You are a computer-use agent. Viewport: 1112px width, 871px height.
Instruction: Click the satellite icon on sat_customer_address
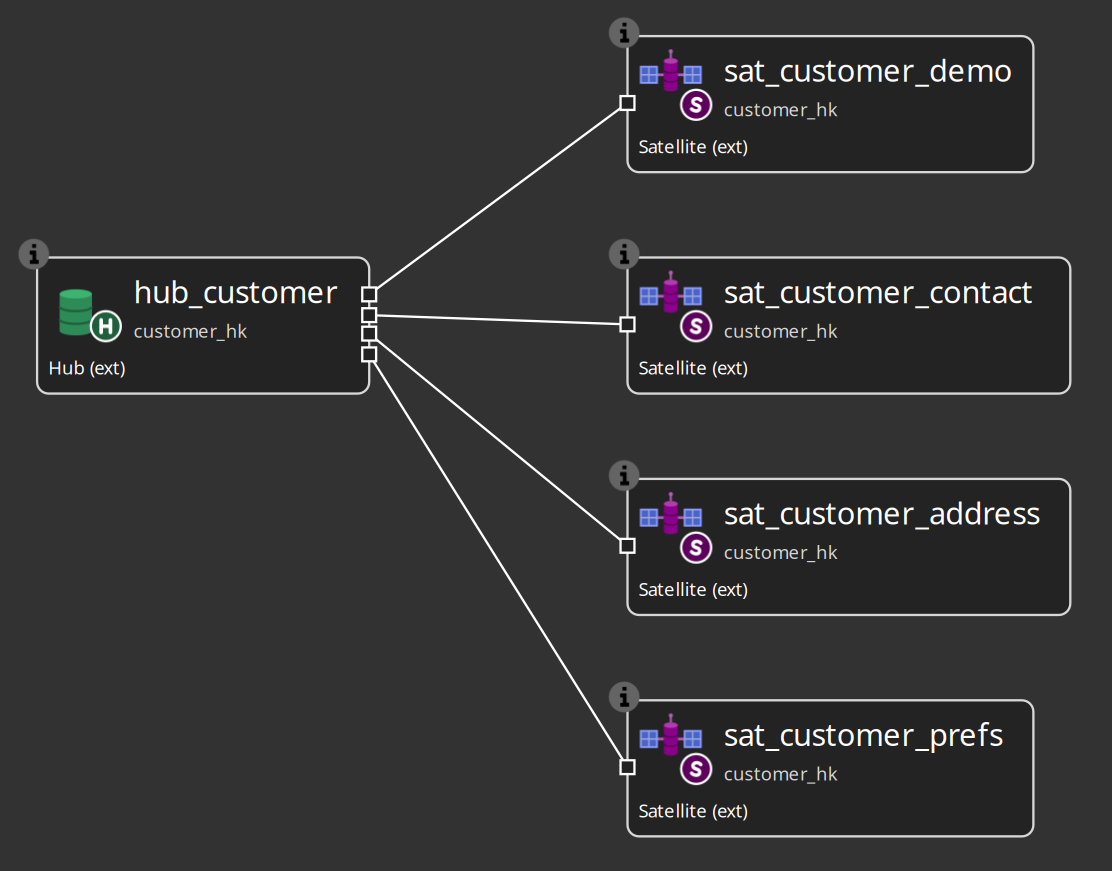pos(671,514)
